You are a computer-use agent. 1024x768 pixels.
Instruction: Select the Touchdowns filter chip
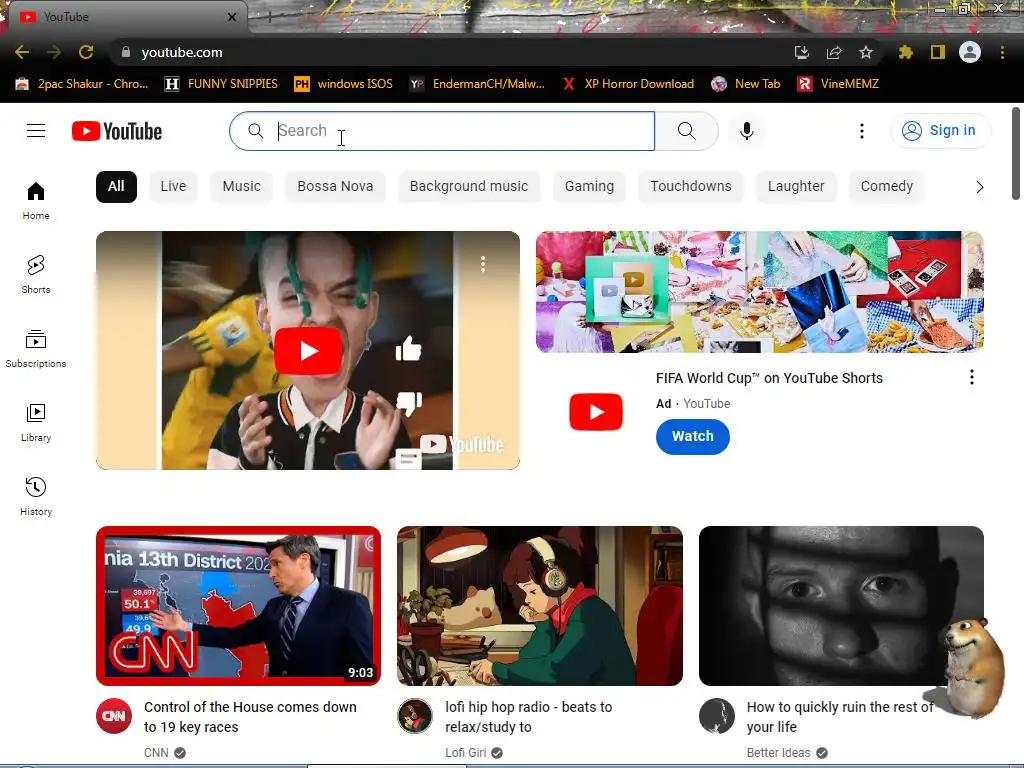(x=691, y=187)
